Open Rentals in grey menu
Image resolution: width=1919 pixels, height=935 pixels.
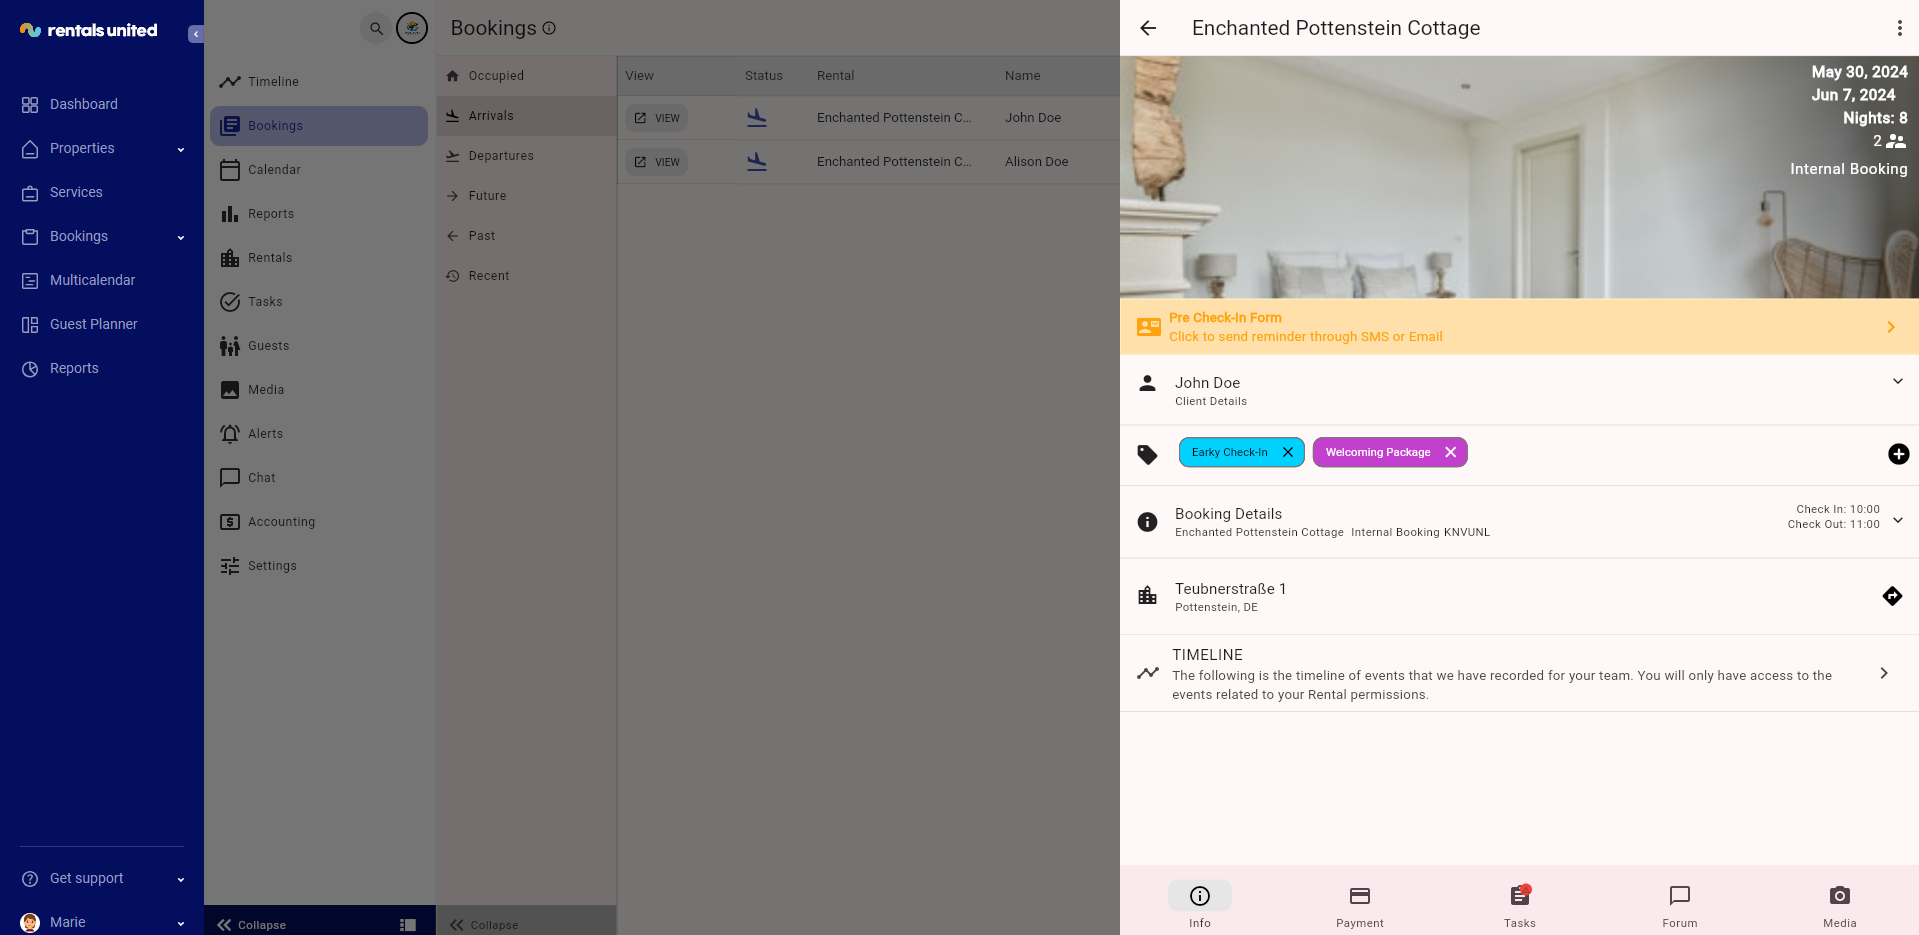click(x=319, y=258)
